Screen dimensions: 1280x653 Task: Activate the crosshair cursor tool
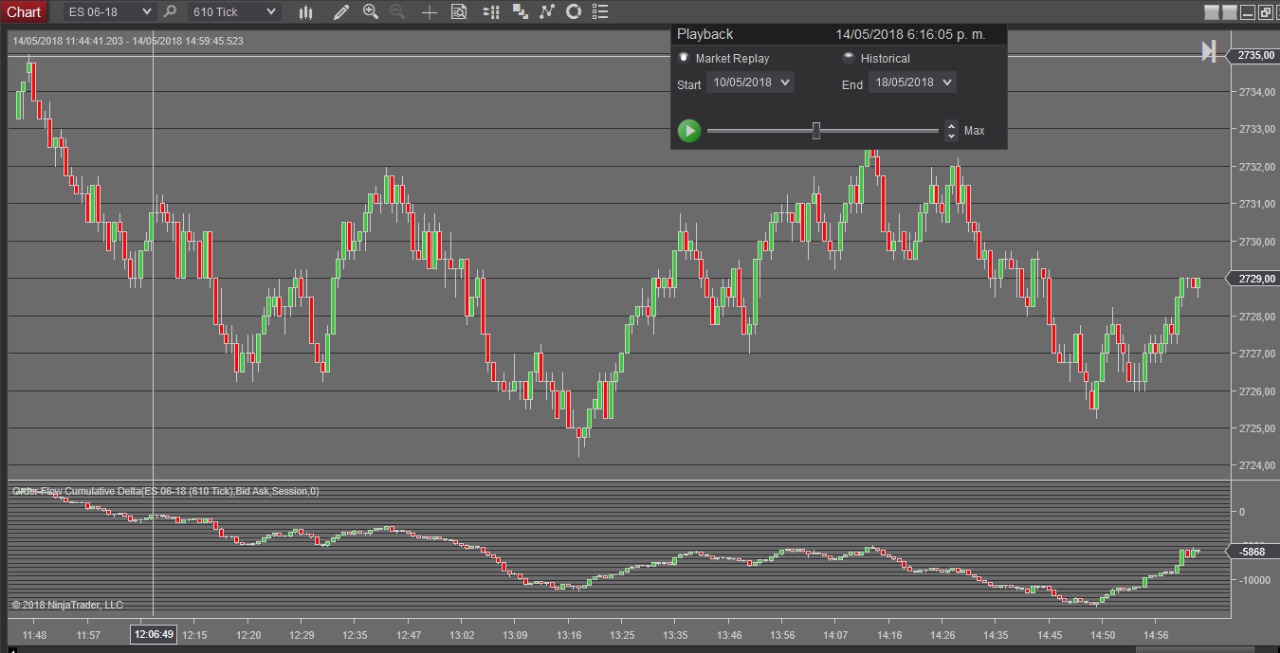coord(429,12)
